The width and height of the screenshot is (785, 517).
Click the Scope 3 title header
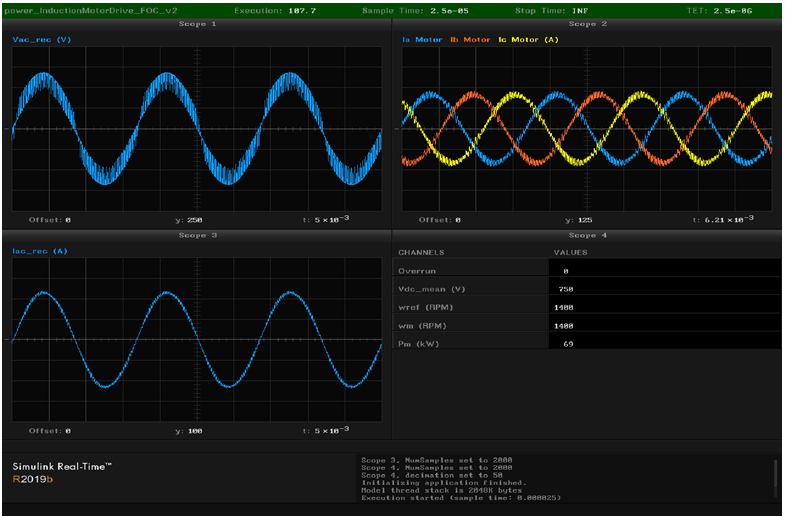click(196, 234)
